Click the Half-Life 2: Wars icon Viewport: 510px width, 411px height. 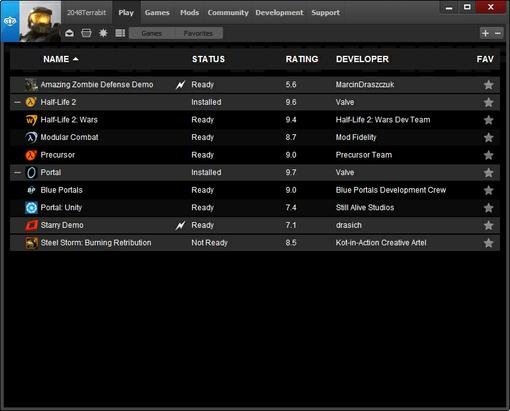tap(31, 120)
